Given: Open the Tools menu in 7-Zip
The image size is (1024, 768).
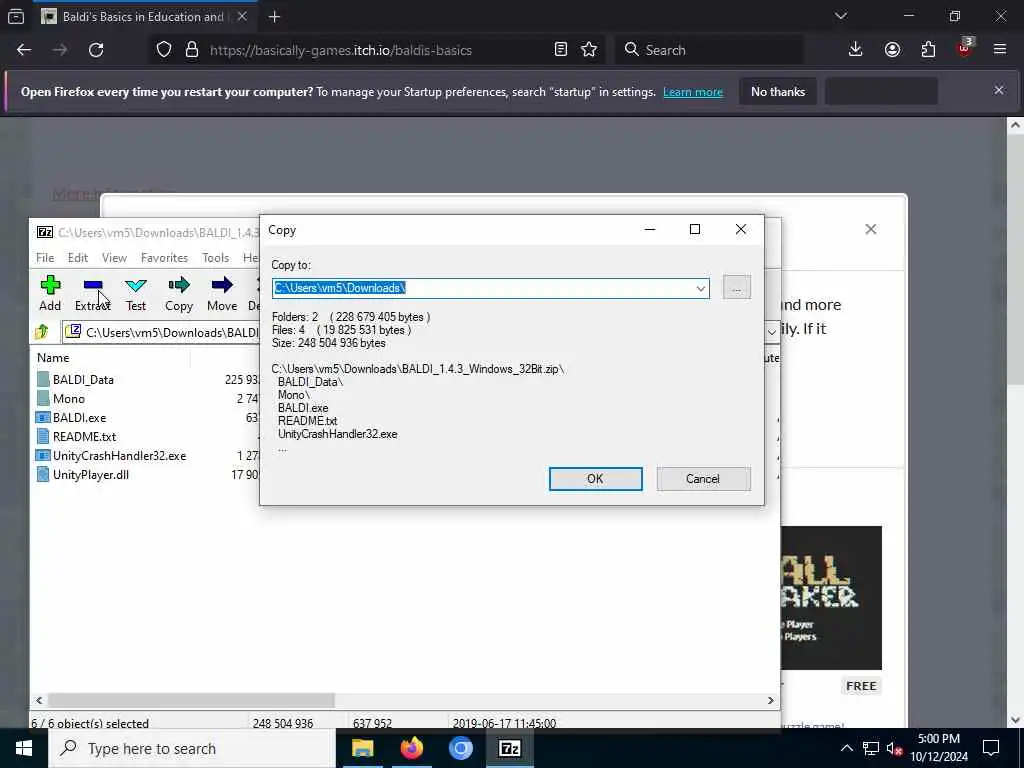Looking at the screenshot, I should pyautogui.click(x=216, y=257).
